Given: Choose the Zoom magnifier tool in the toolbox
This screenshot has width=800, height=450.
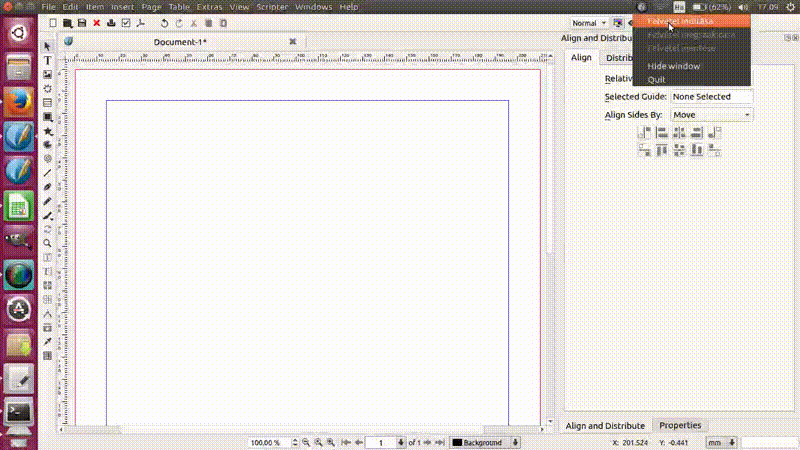Looking at the screenshot, I should click(x=47, y=243).
